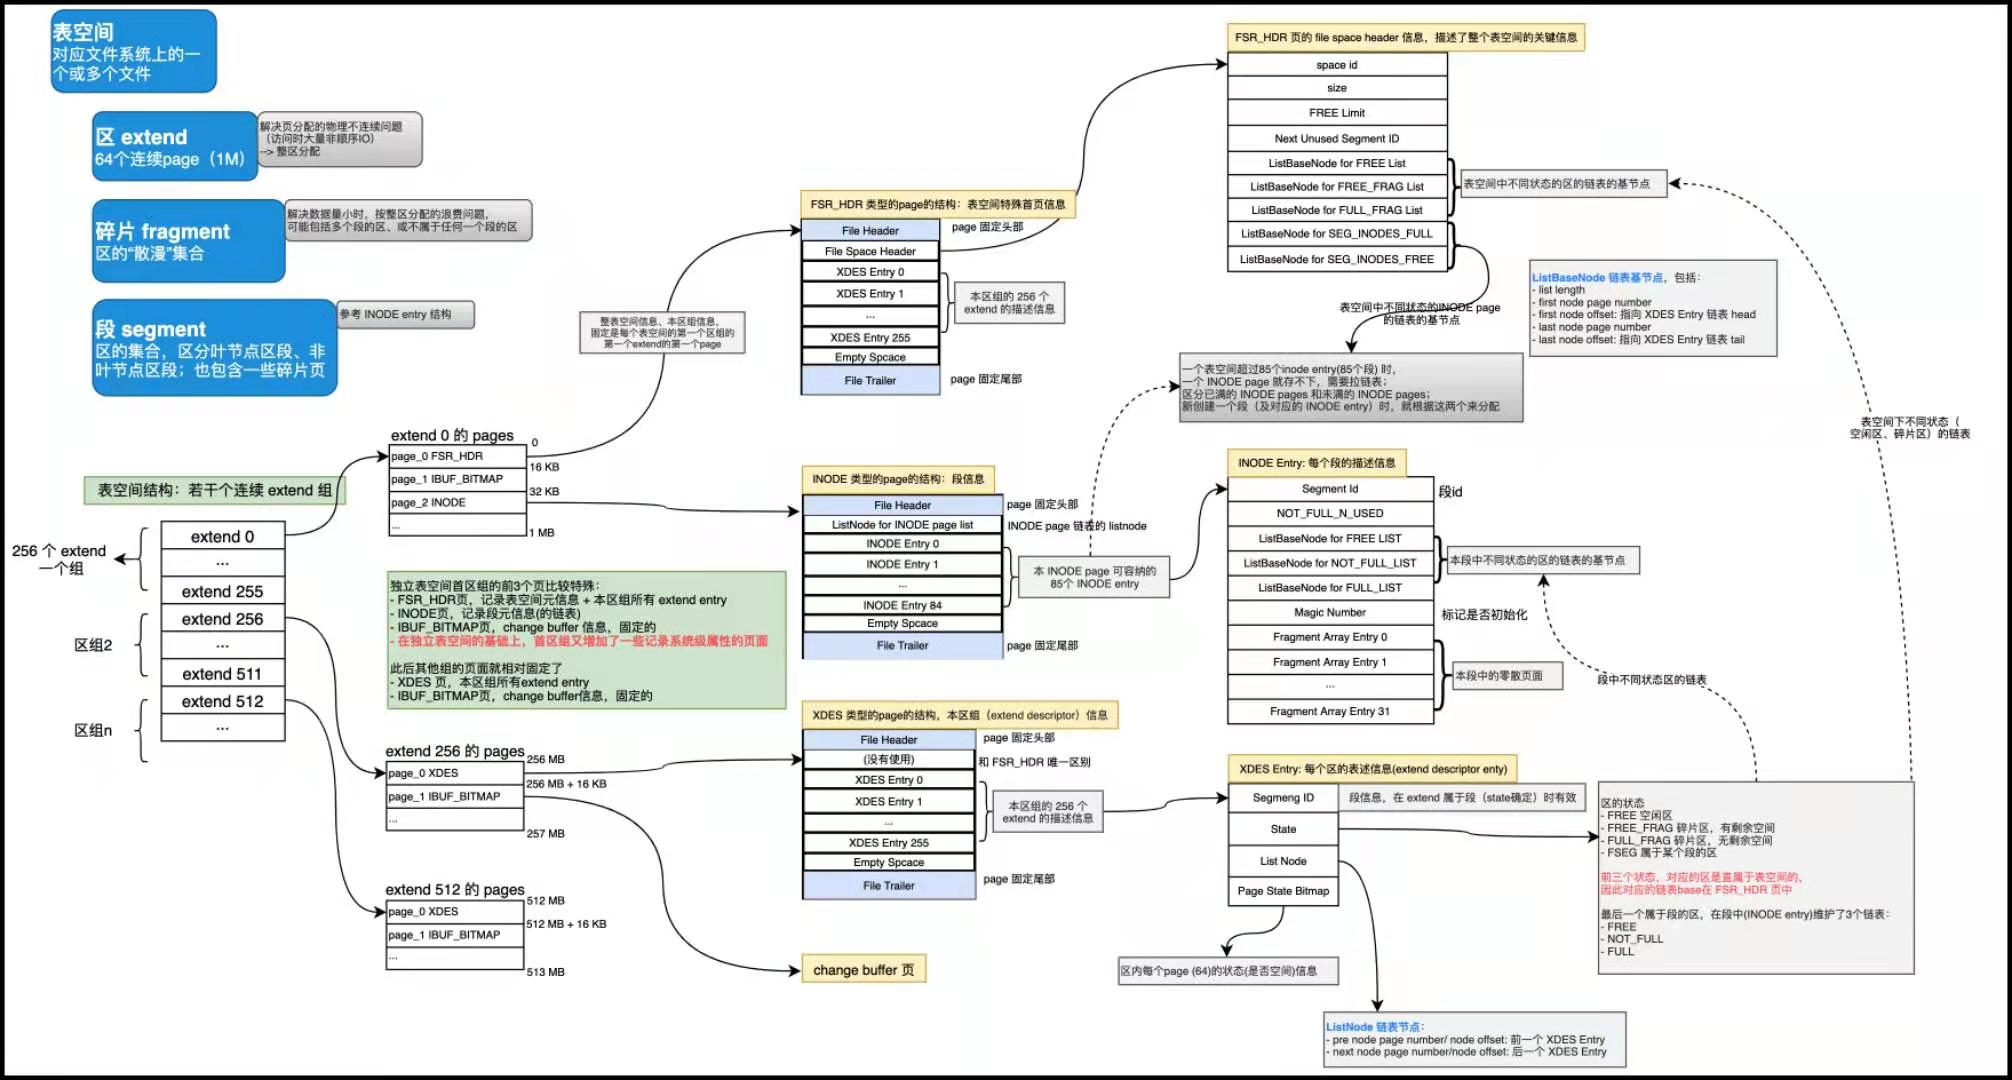
Task: Select the ListNode for INODE page list row
Action: click(x=902, y=525)
